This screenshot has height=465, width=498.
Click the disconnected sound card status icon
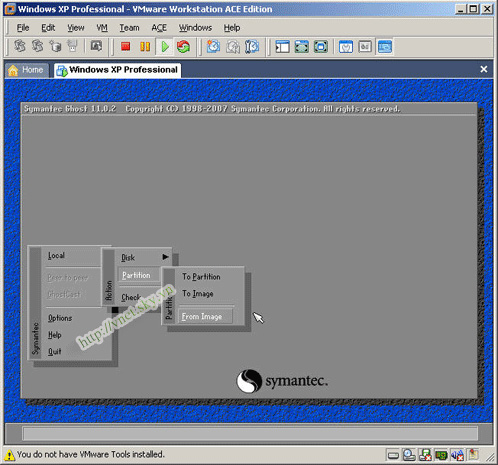point(457,455)
